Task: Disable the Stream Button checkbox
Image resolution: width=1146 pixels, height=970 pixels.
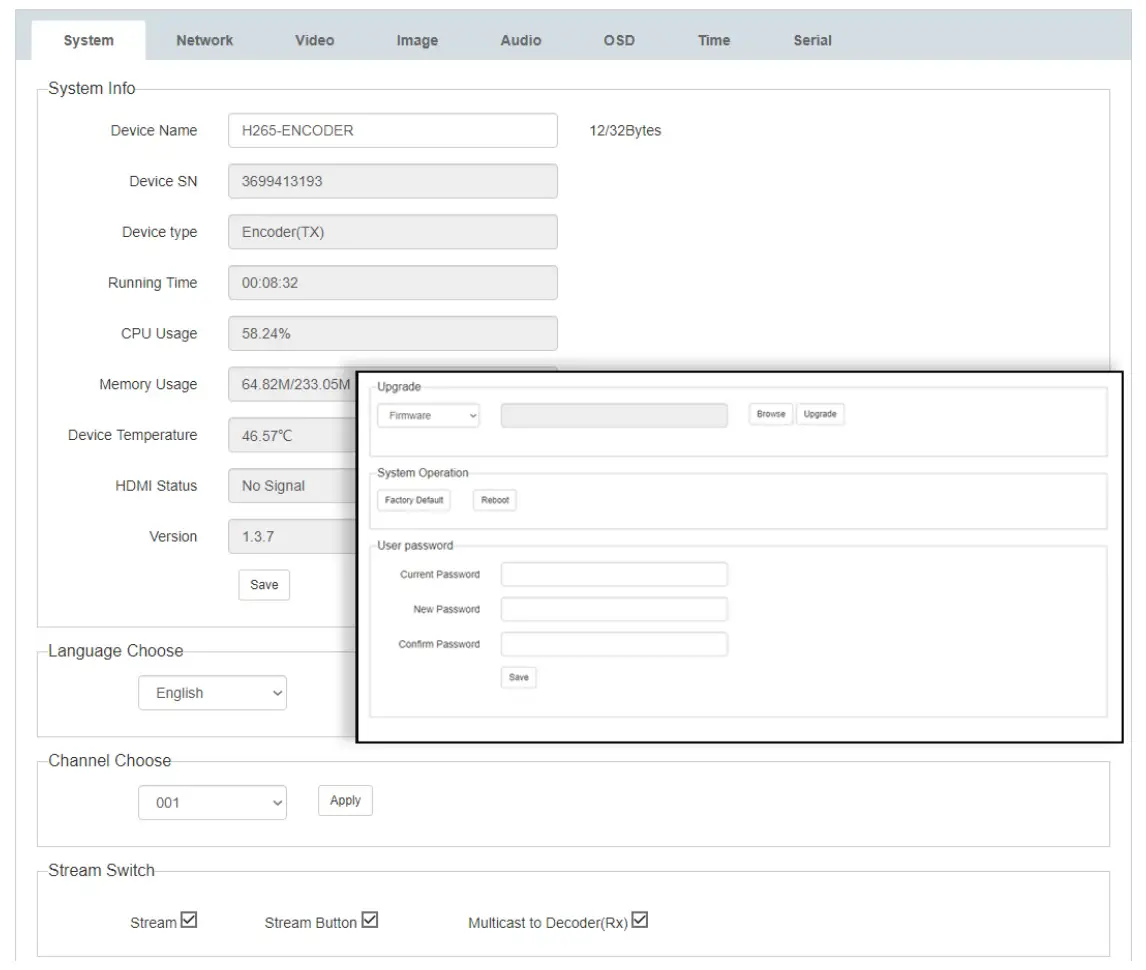Action: pyautogui.click(x=369, y=921)
